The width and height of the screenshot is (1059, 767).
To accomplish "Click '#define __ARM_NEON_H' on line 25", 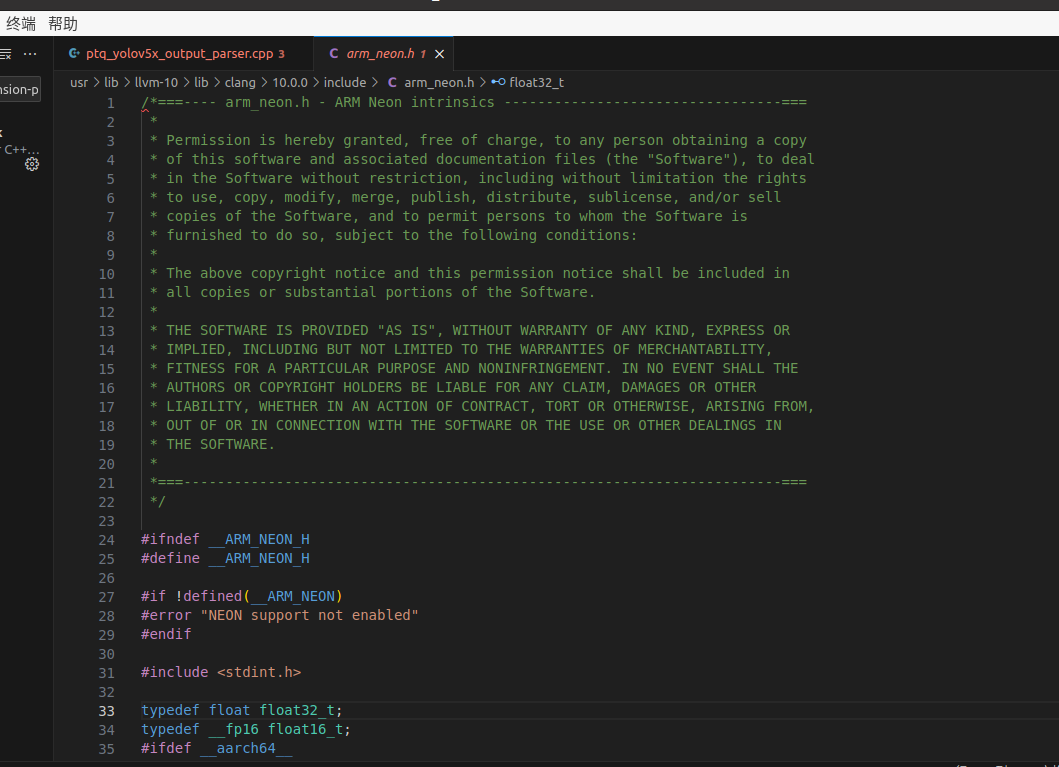I will click(x=225, y=558).
